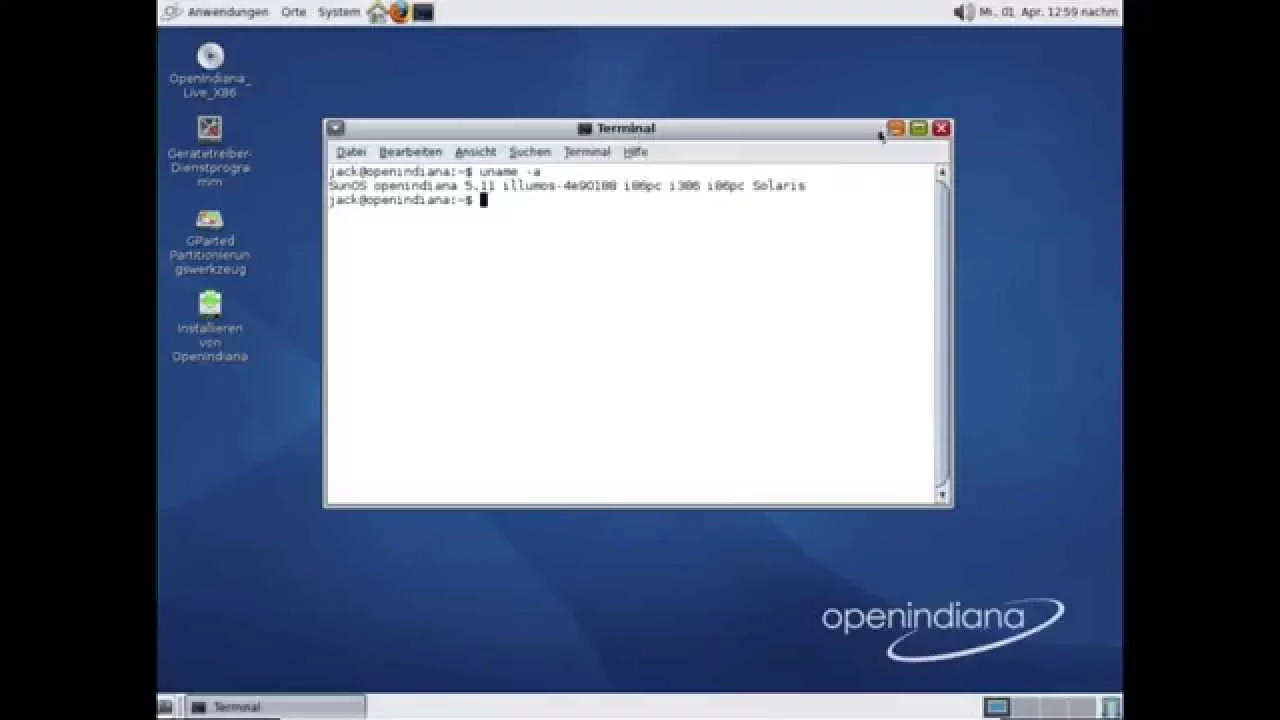
Task: Click the terminal scrollbar up arrow
Action: pos(942,173)
